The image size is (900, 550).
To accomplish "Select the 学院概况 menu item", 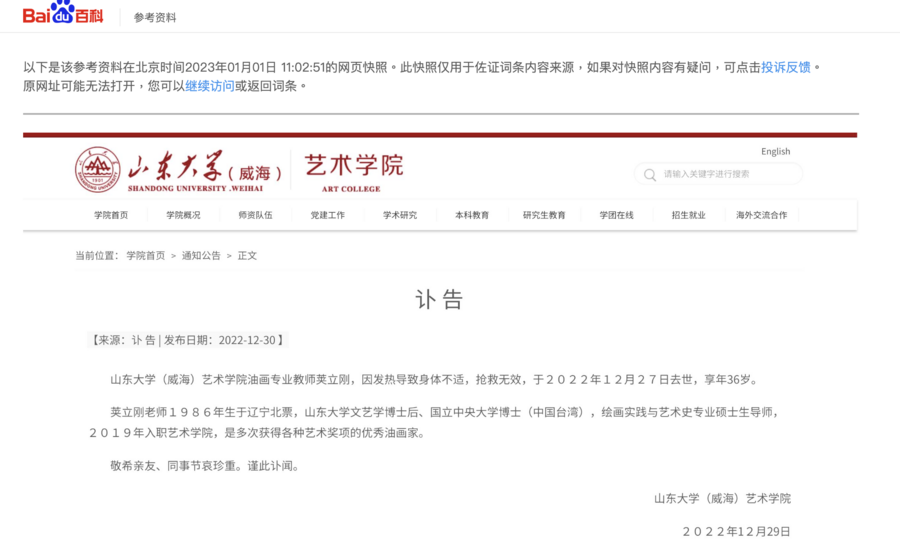I will tap(183, 215).
